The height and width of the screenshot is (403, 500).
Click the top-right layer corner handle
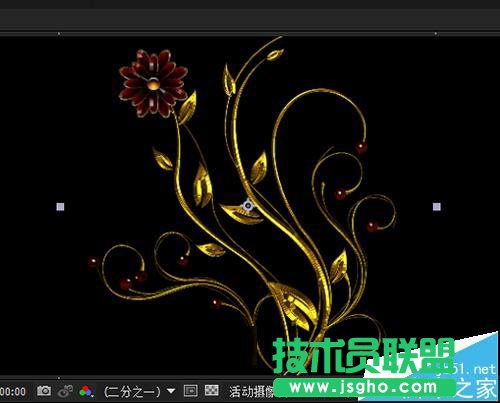[x=436, y=34]
